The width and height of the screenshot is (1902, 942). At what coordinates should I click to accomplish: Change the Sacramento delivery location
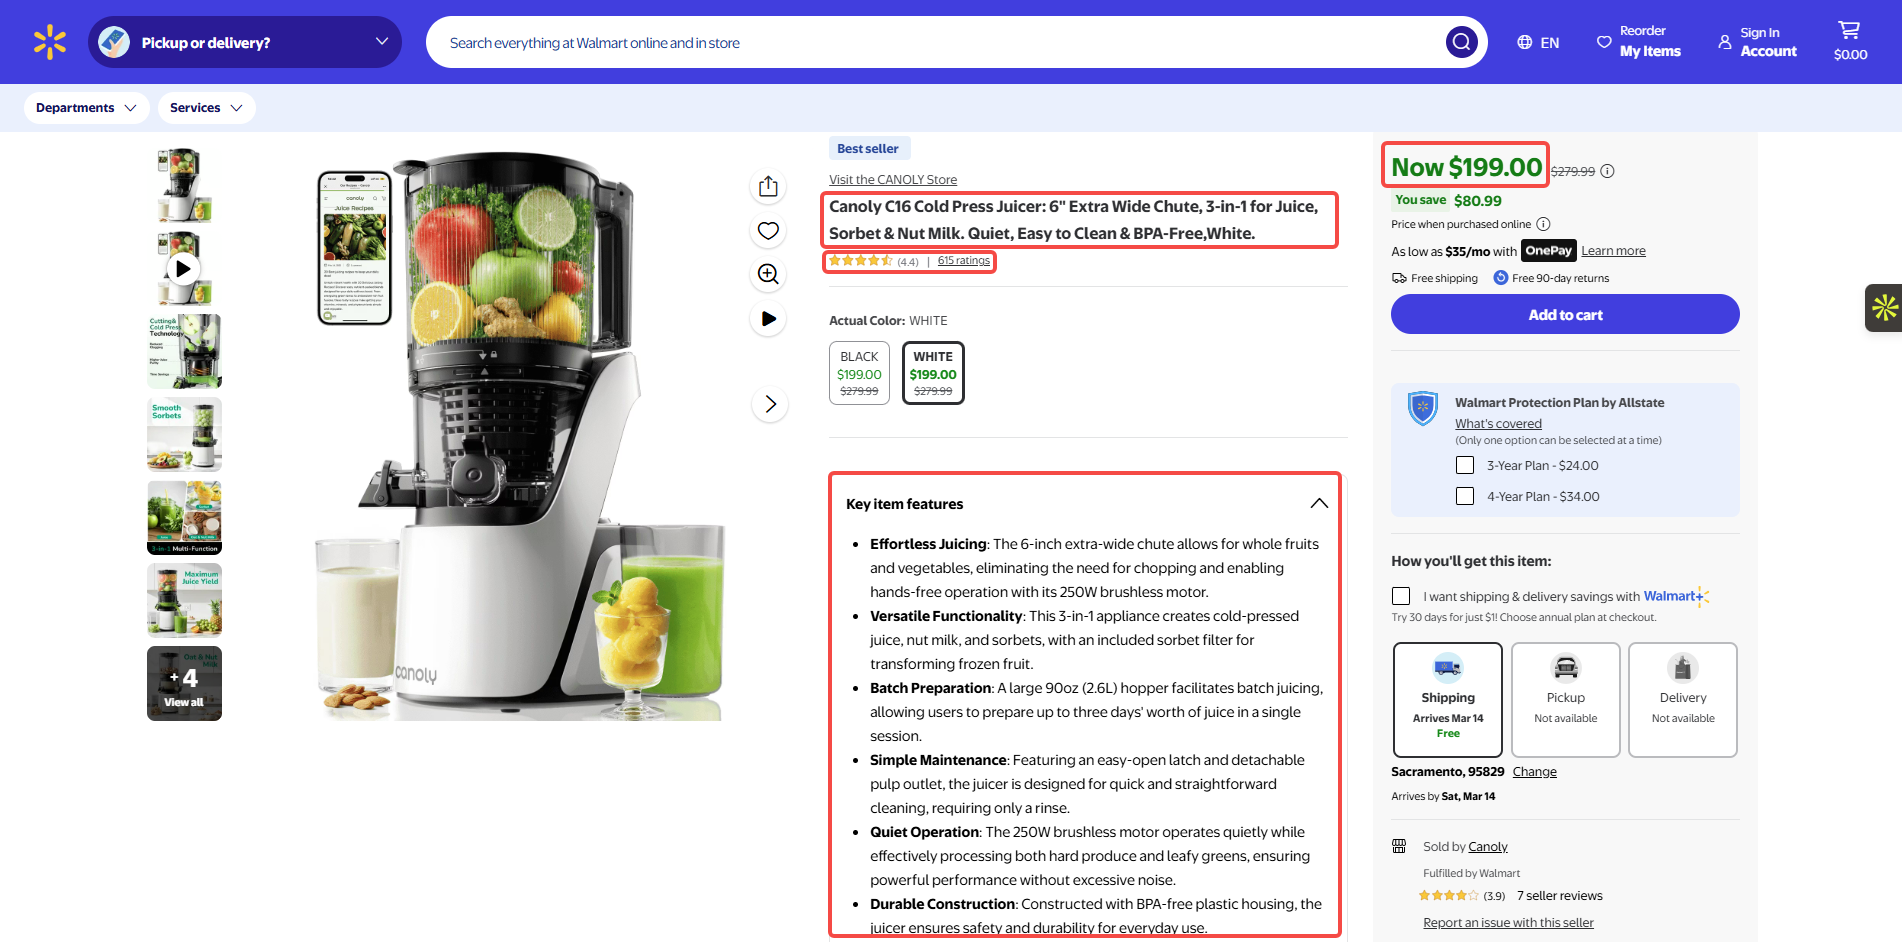[x=1535, y=772]
